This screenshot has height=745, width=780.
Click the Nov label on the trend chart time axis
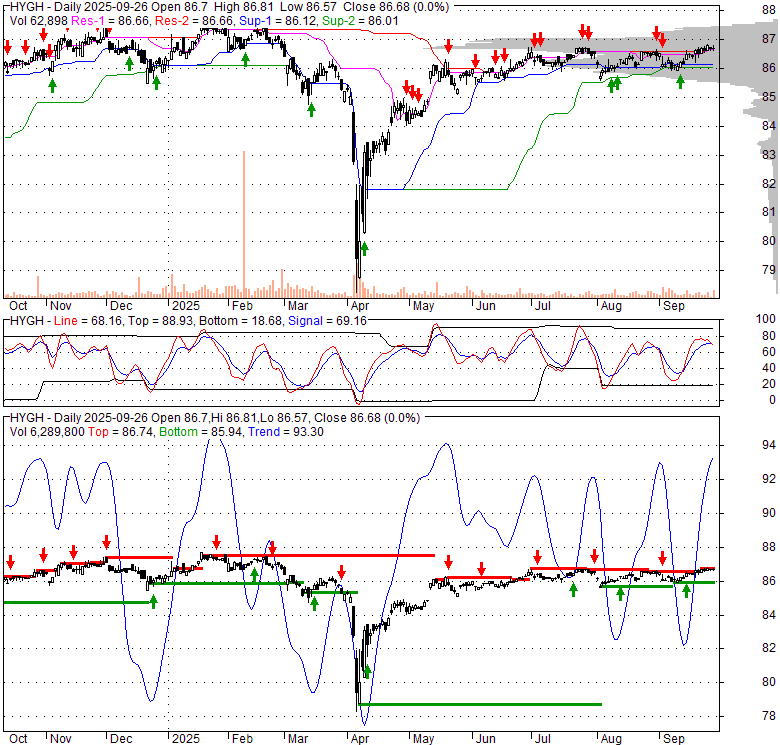(x=61, y=739)
